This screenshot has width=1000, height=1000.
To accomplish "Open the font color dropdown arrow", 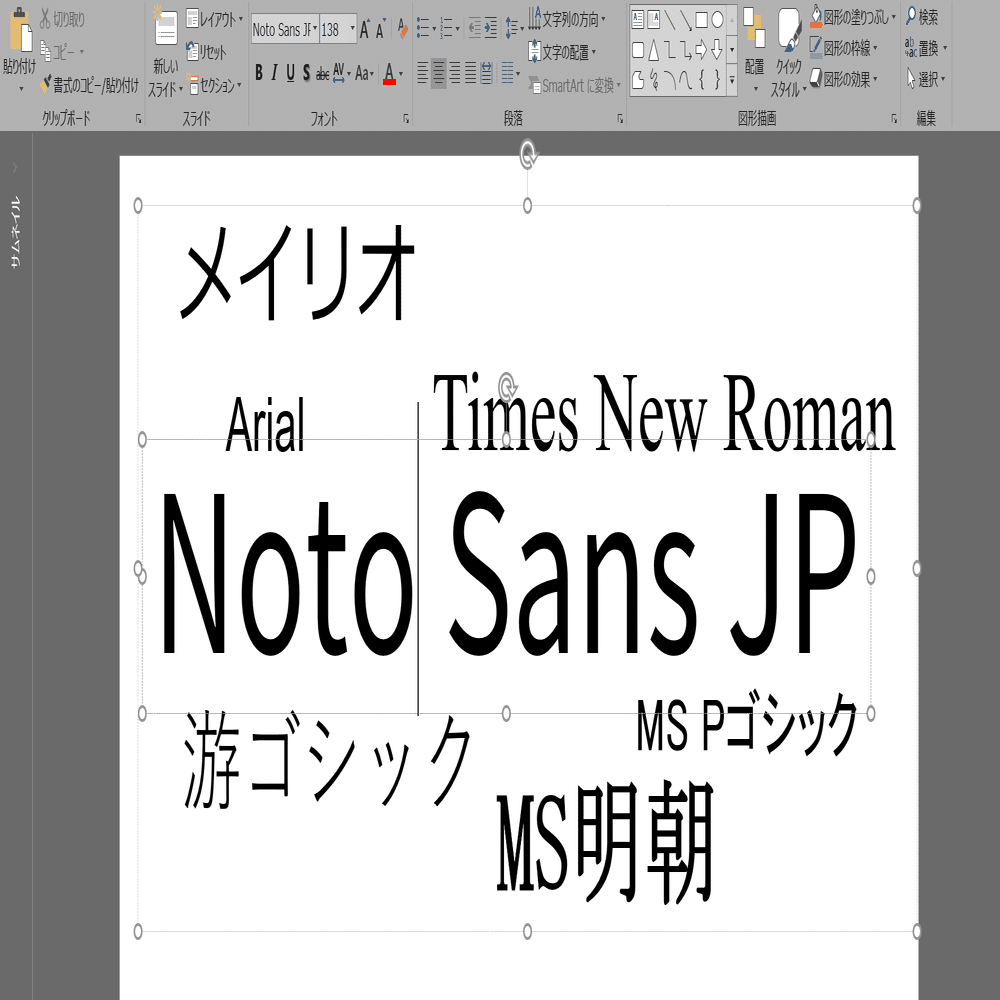I will (401, 74).
